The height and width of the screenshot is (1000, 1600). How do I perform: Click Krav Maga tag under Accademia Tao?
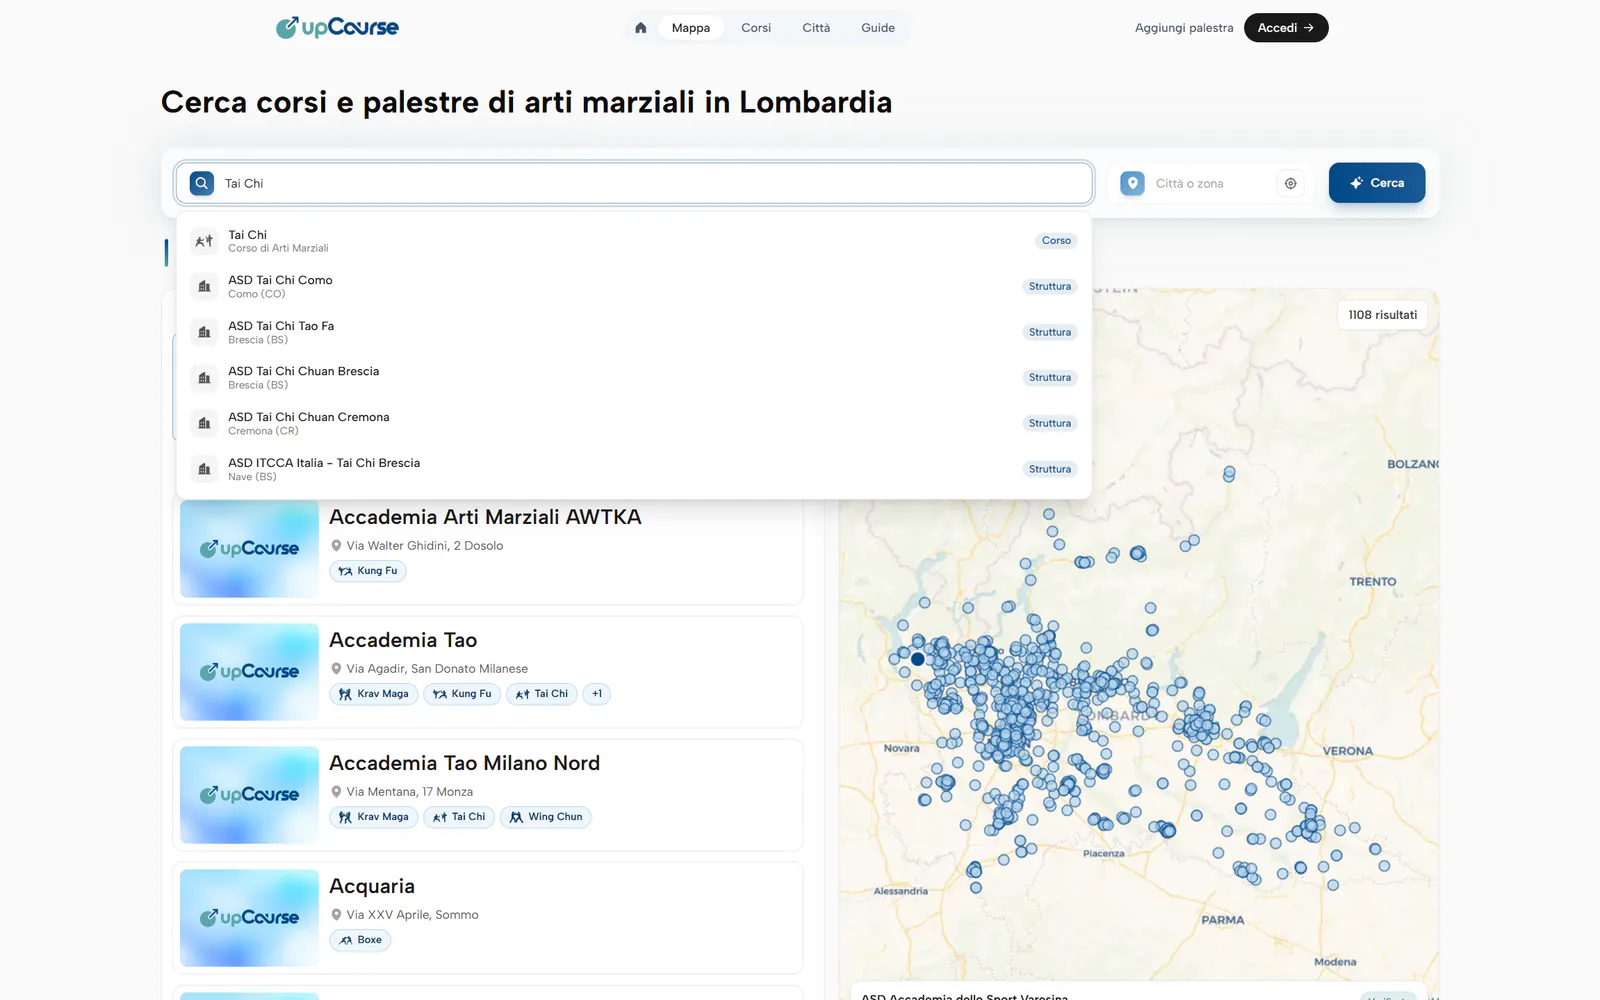coord(374,694)
